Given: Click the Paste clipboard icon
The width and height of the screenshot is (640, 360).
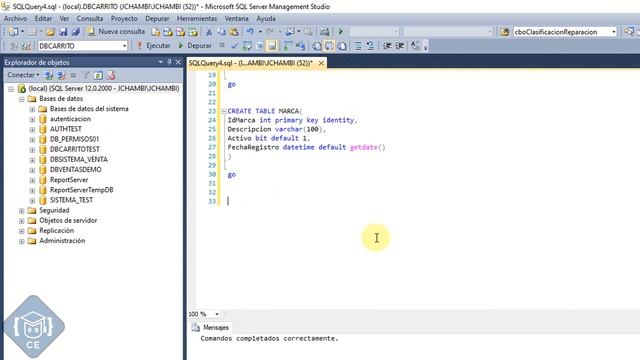Looking at the screenshot, I should pyautogui.click(x=234, y=32).
